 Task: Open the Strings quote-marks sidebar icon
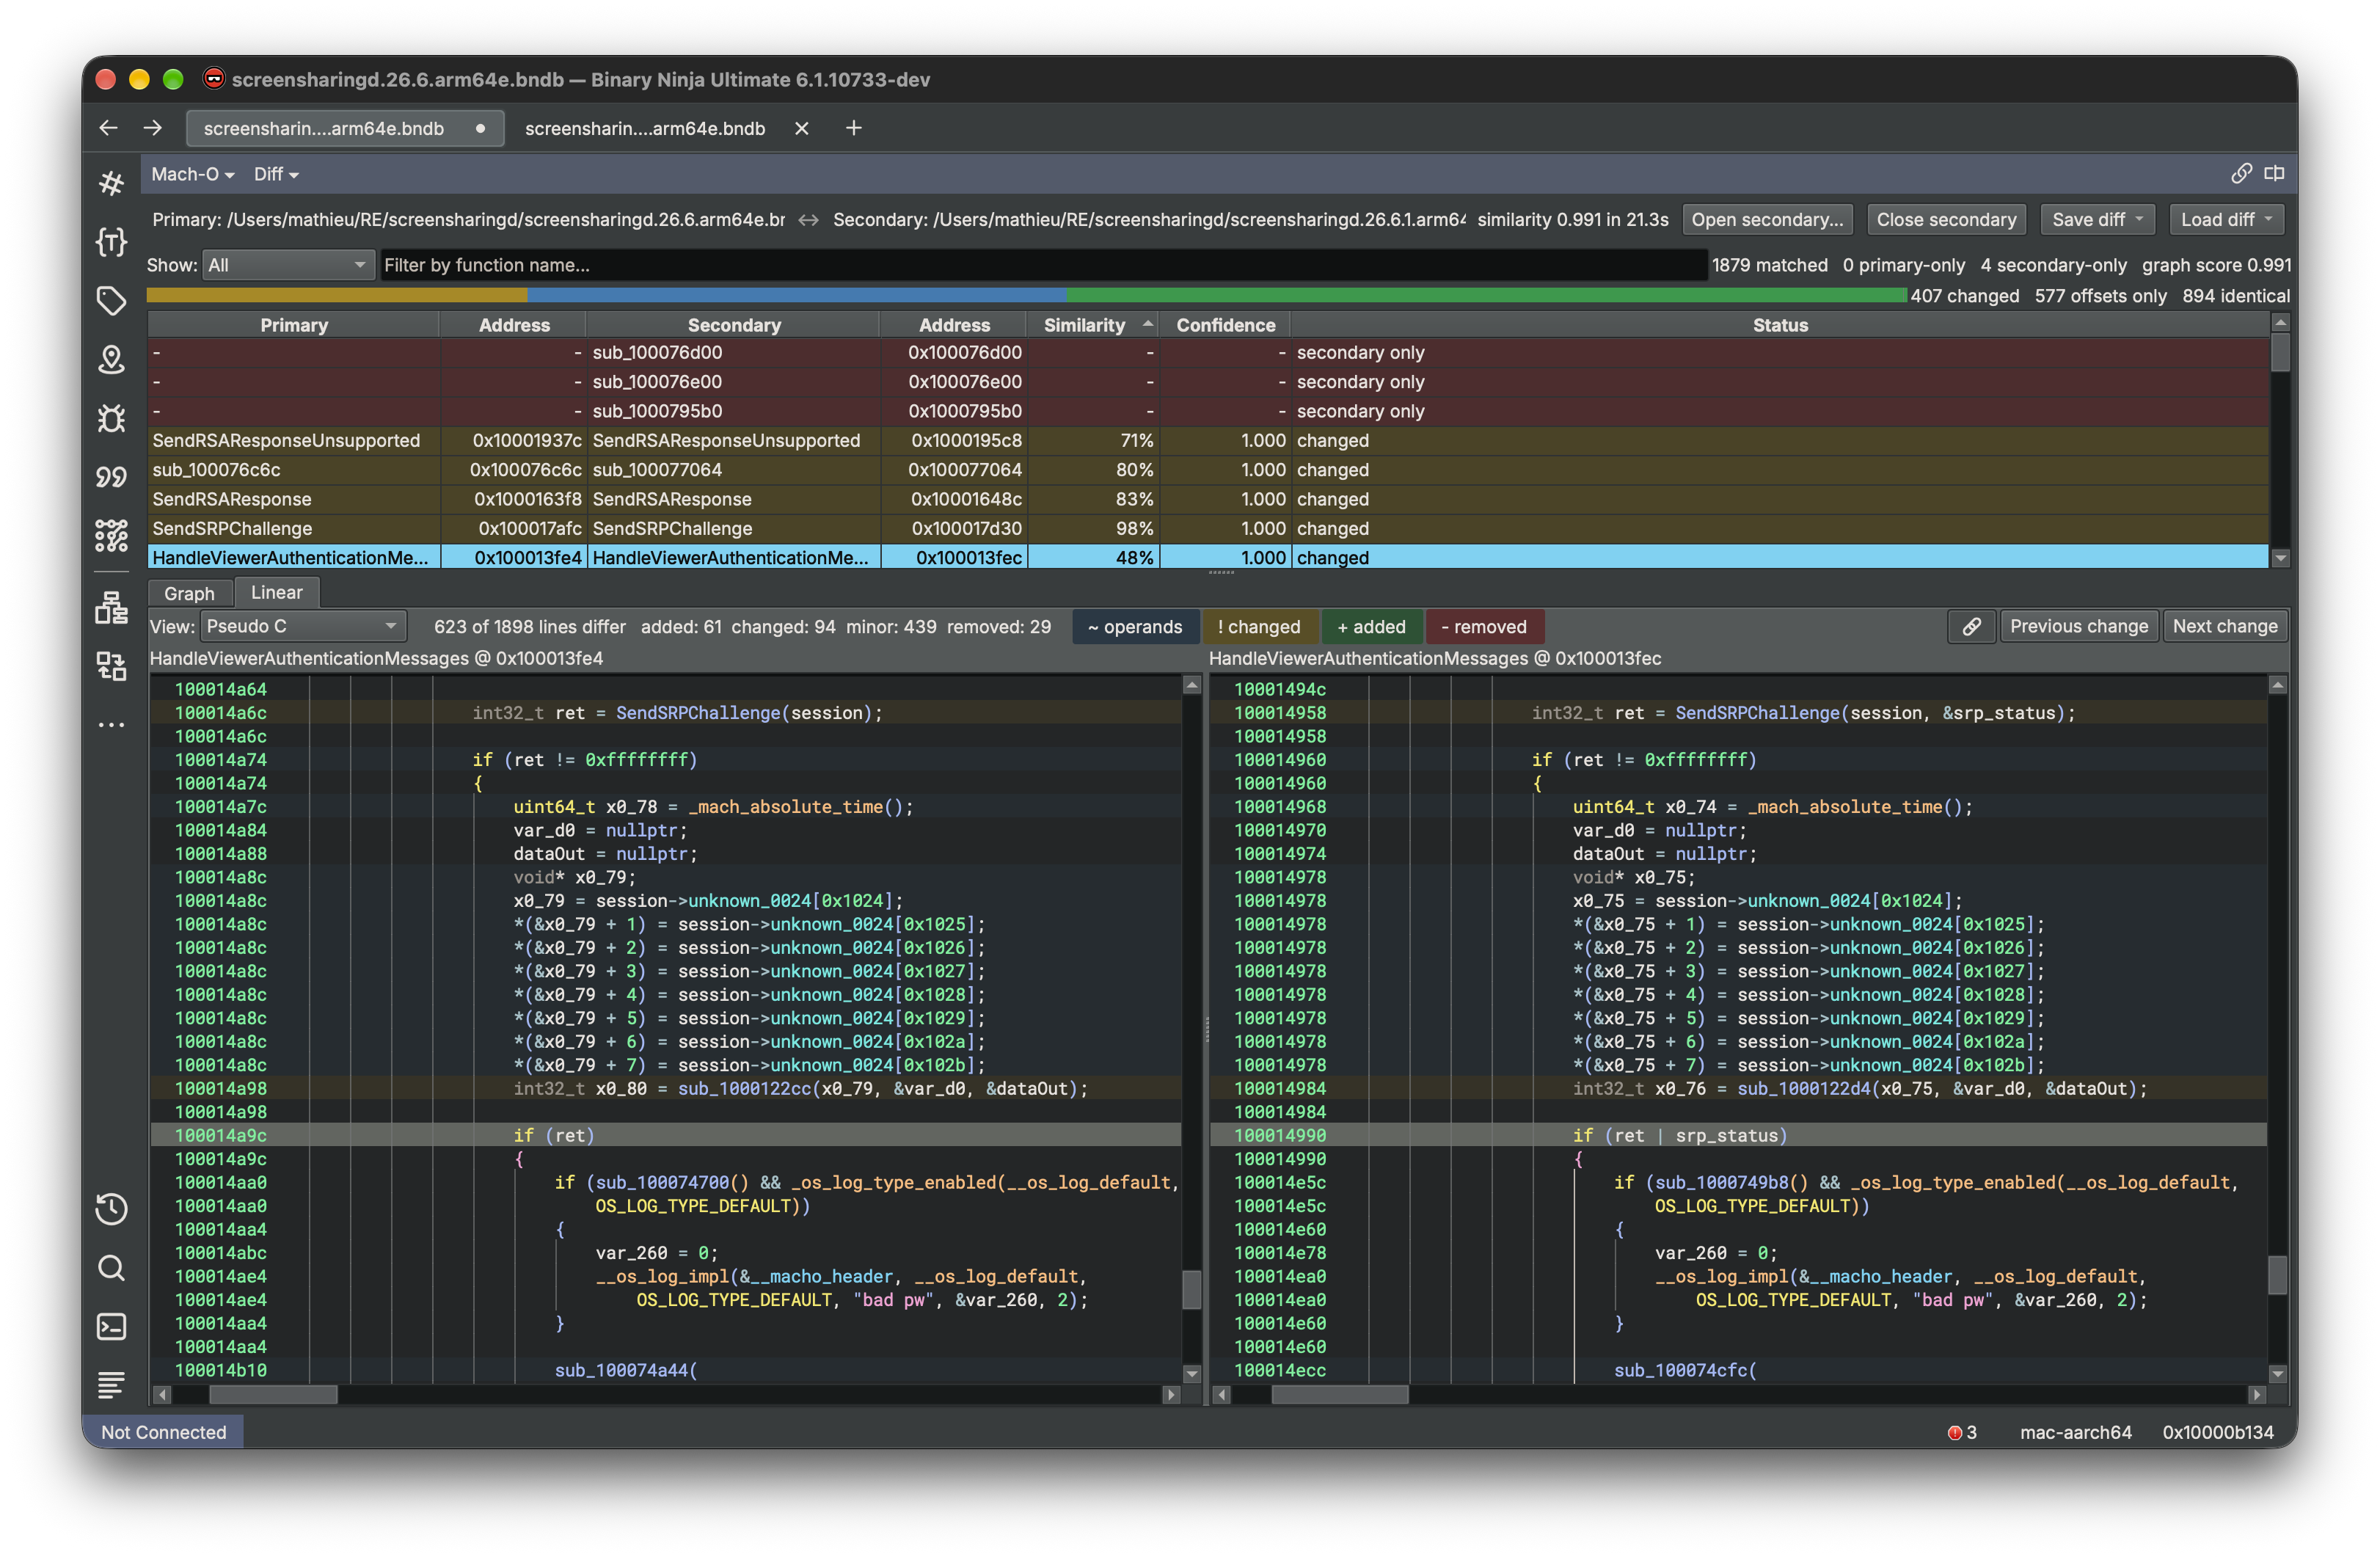111,477
